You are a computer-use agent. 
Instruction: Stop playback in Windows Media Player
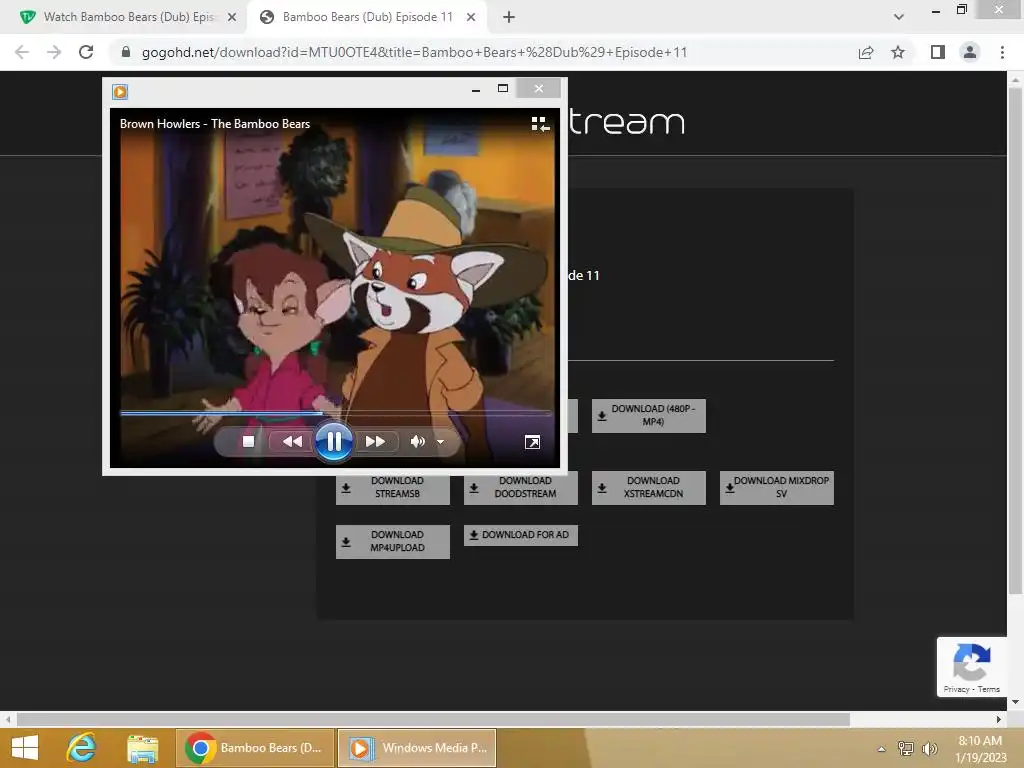[x=248, y=442]
